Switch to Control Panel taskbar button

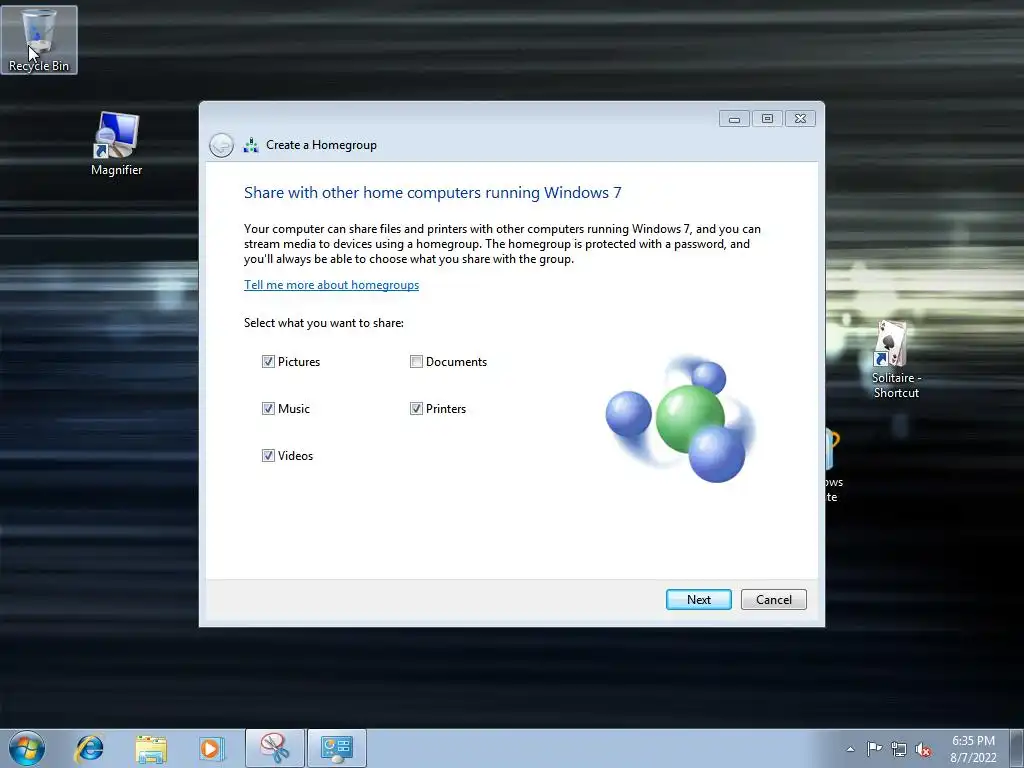click(337, 748)
